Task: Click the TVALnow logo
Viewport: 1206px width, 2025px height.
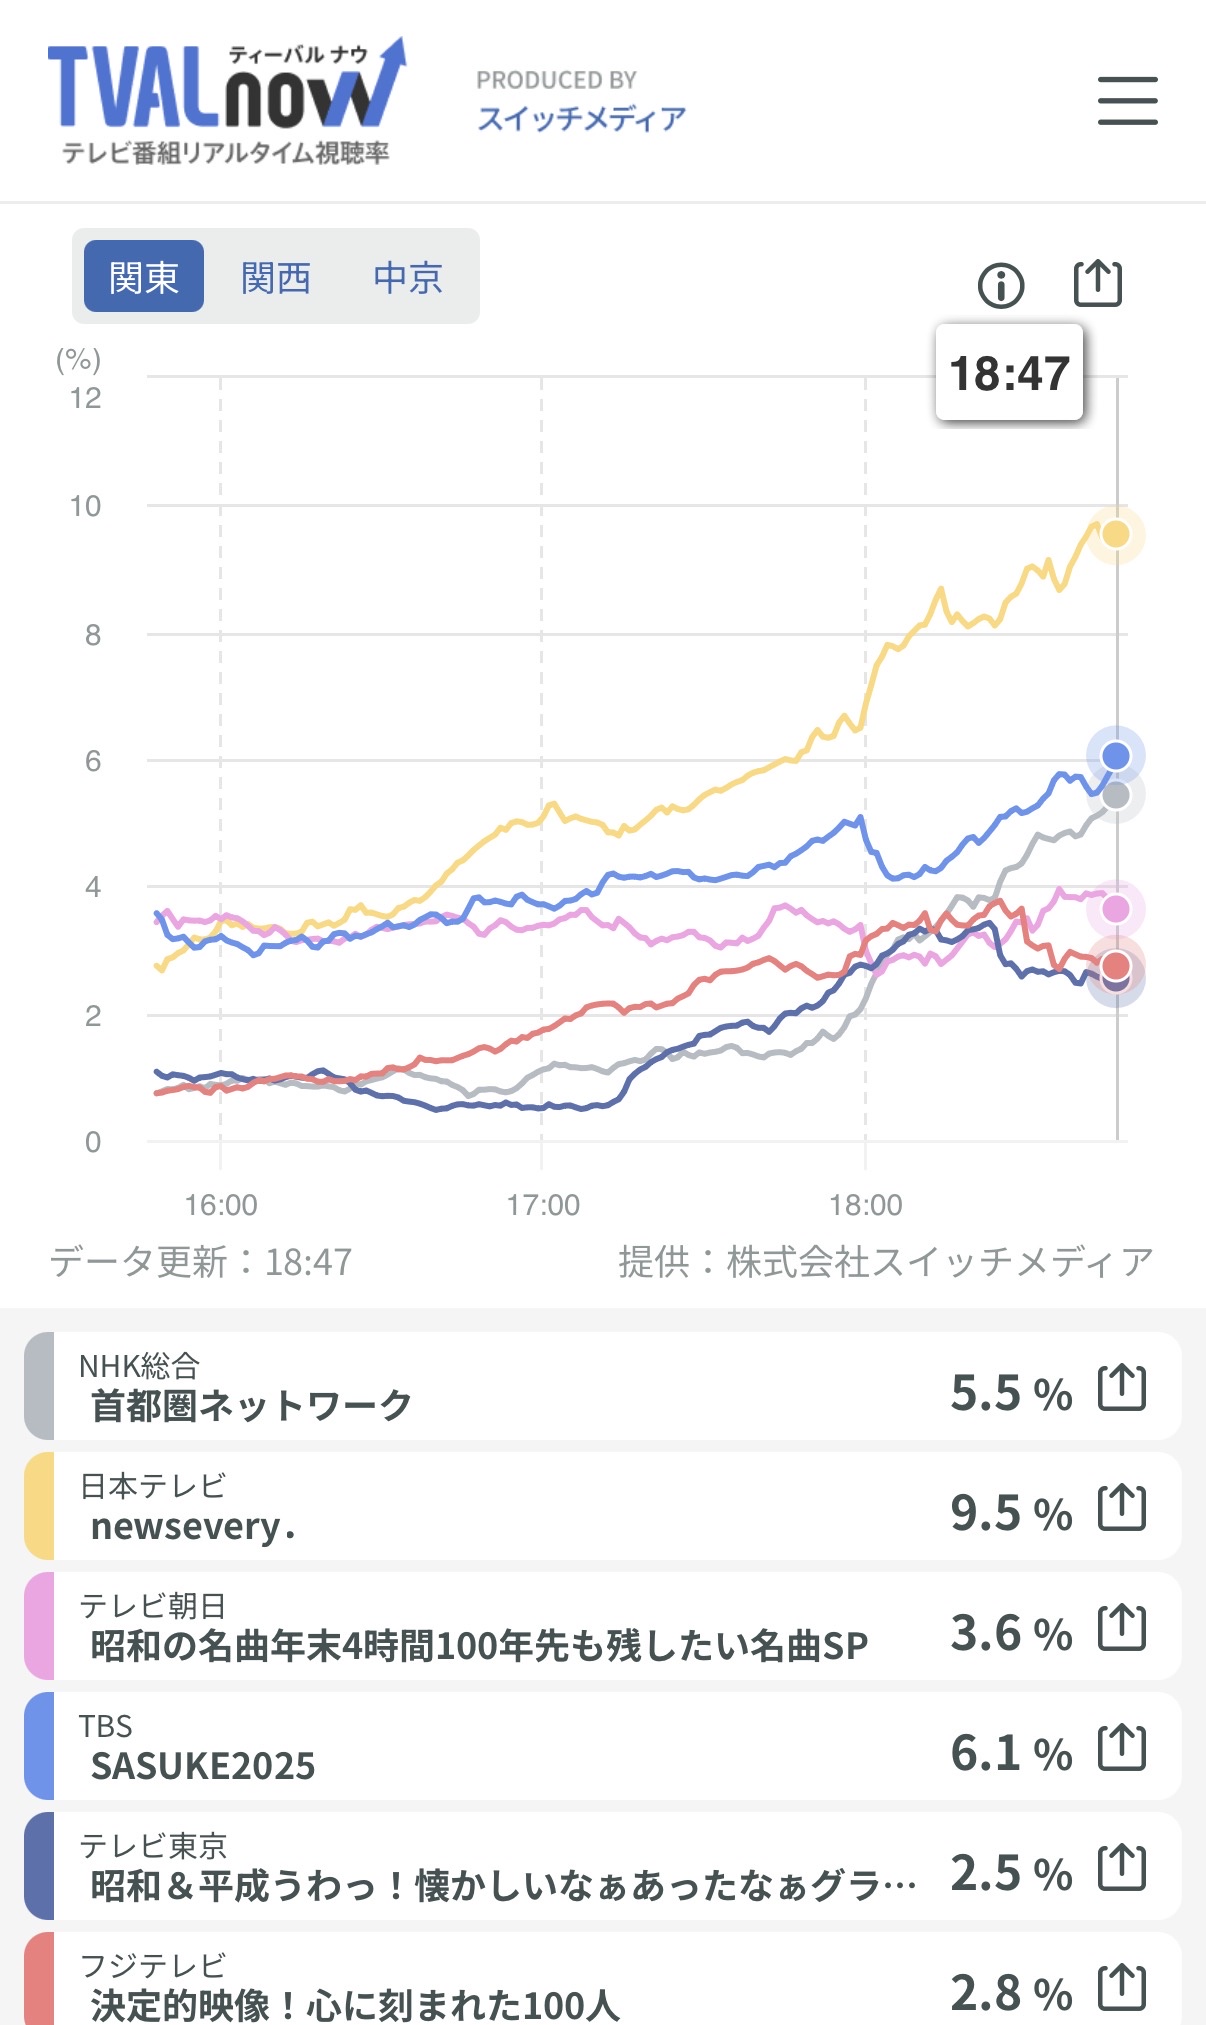Action: pos(227,101)
